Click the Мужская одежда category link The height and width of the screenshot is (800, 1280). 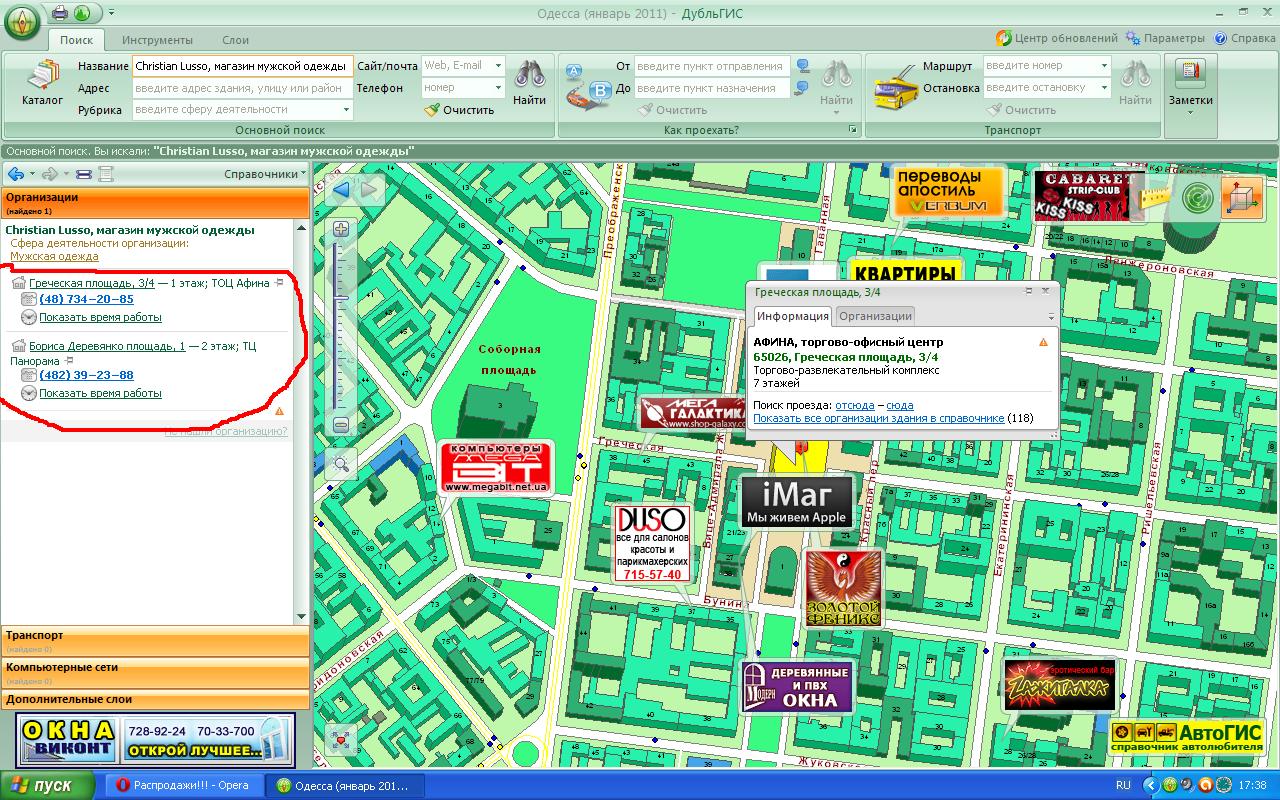click(54, 256)
